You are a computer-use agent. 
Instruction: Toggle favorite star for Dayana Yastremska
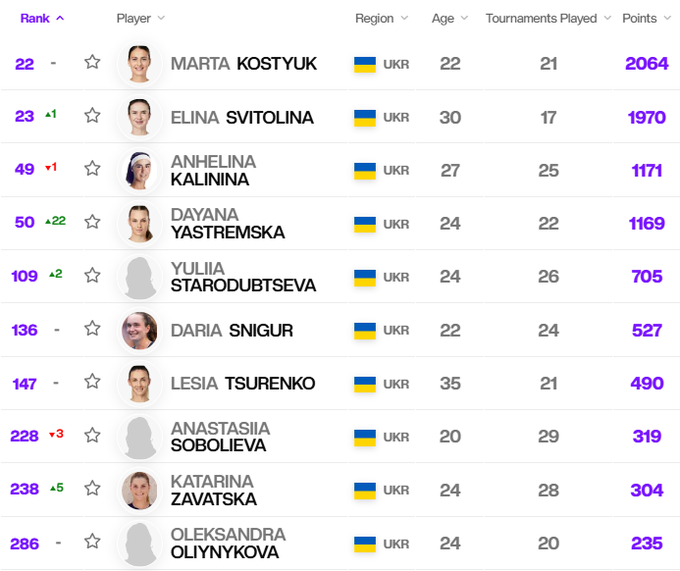(92, 222)
